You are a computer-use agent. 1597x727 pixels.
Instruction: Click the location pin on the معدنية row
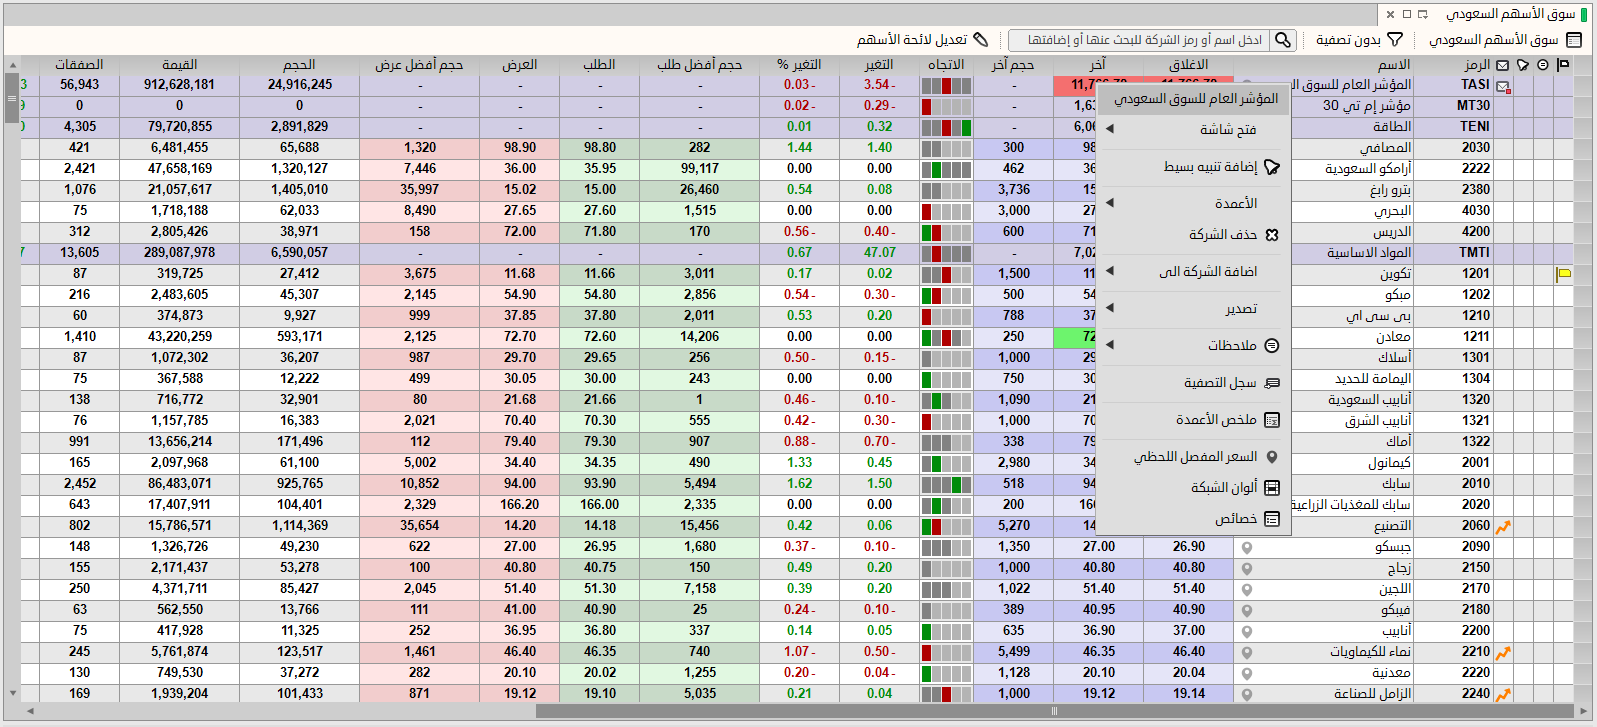1247,674
